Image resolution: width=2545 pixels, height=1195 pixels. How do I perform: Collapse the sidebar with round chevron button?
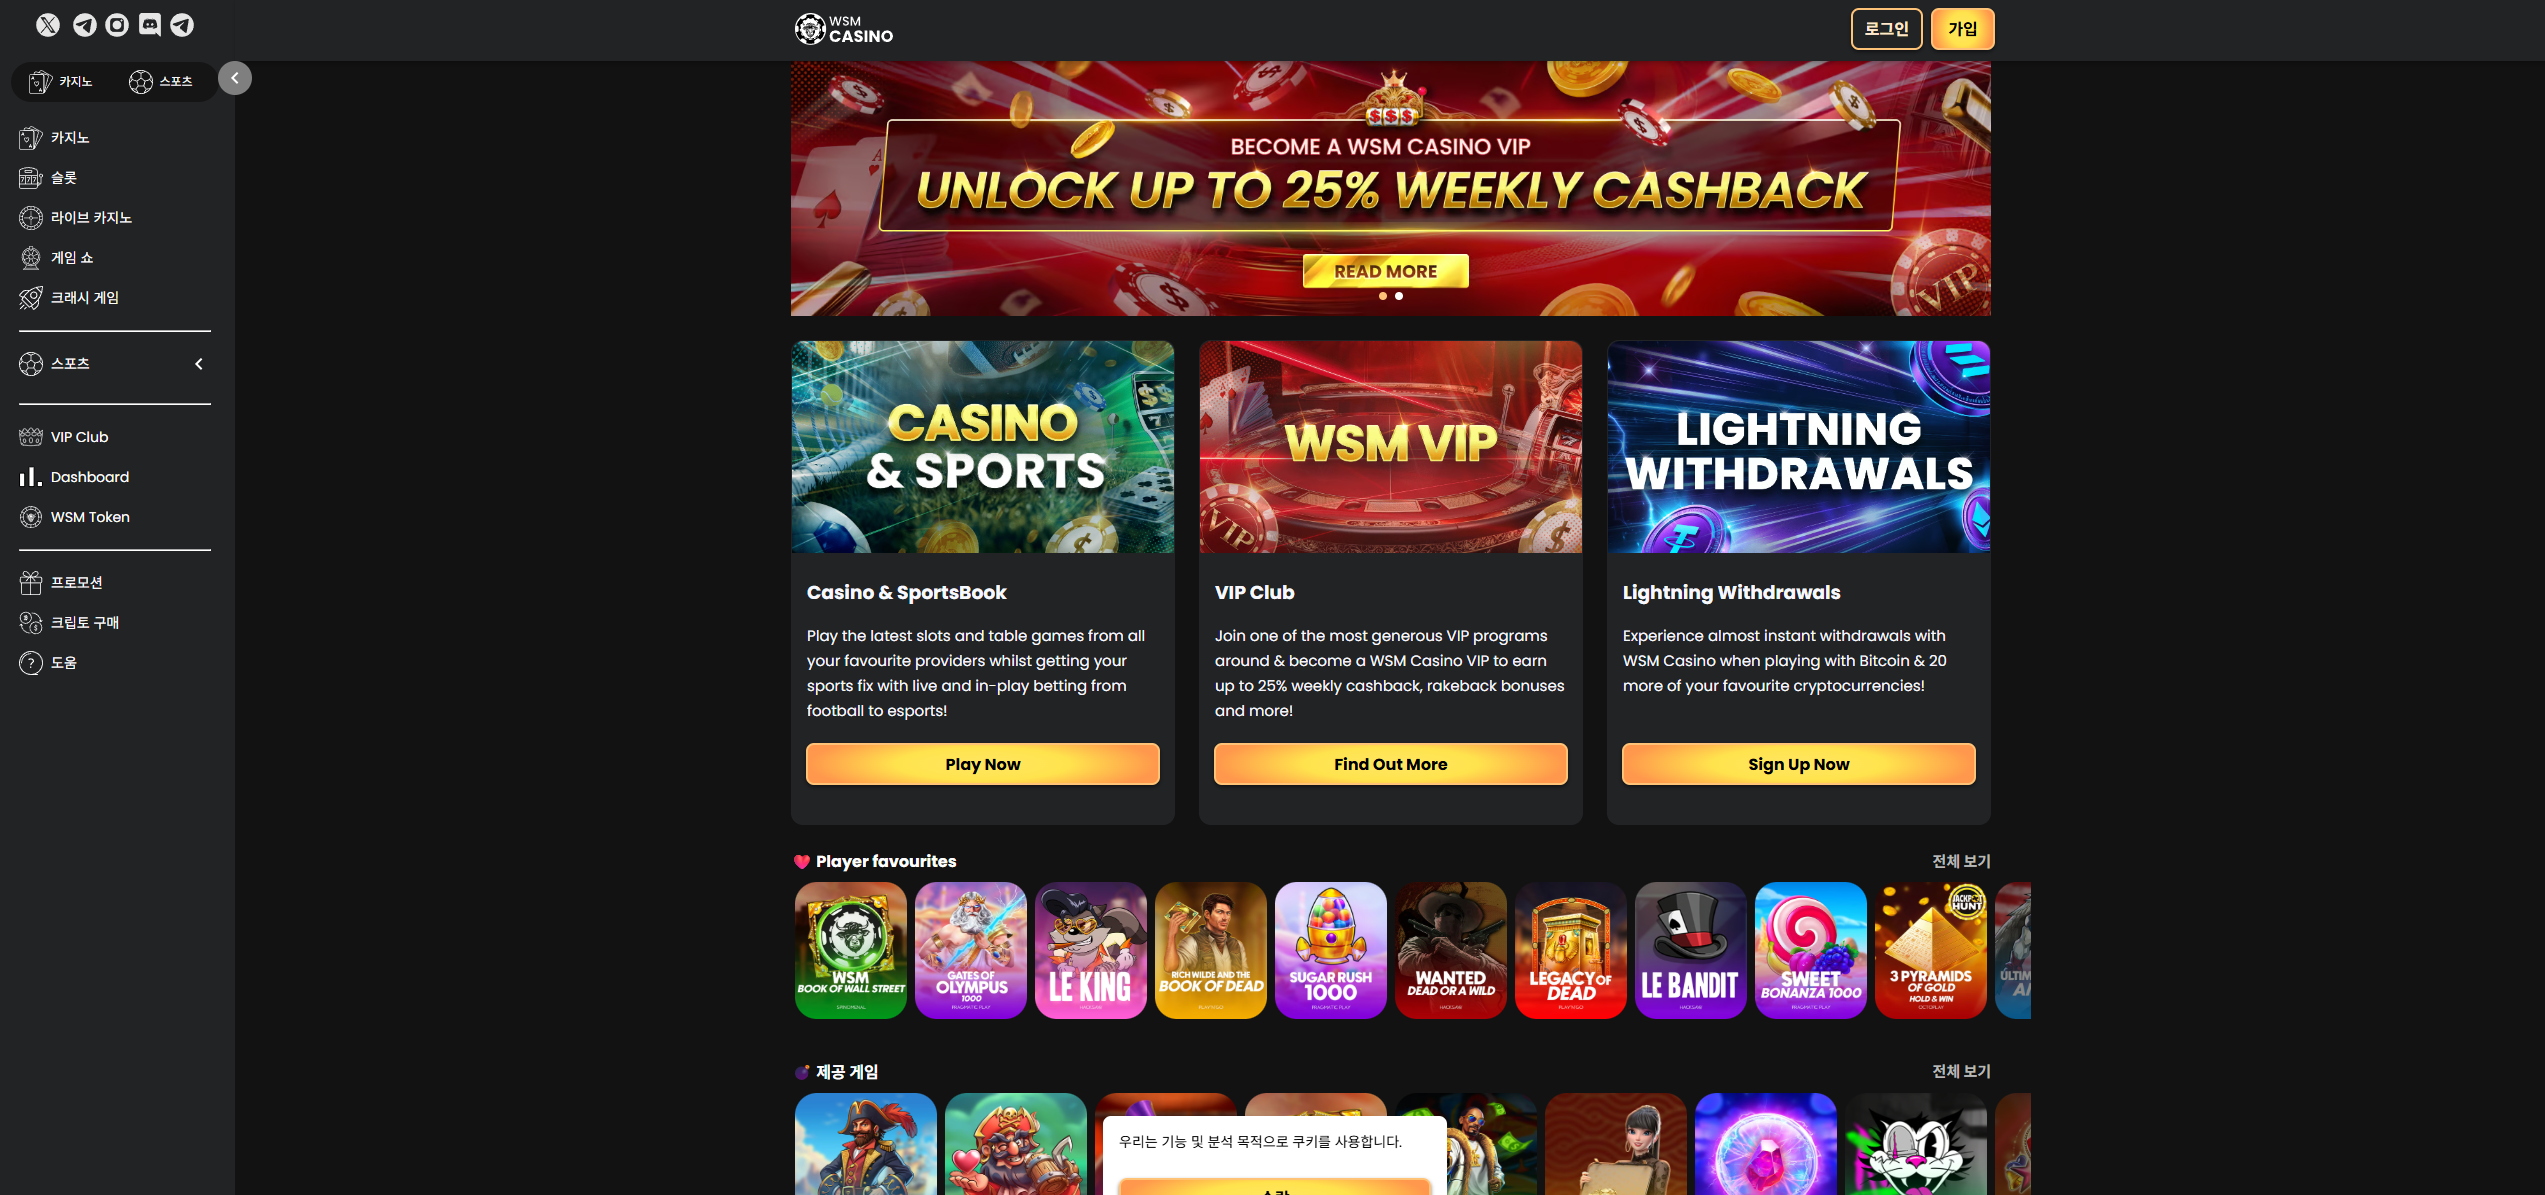(235, 78)
